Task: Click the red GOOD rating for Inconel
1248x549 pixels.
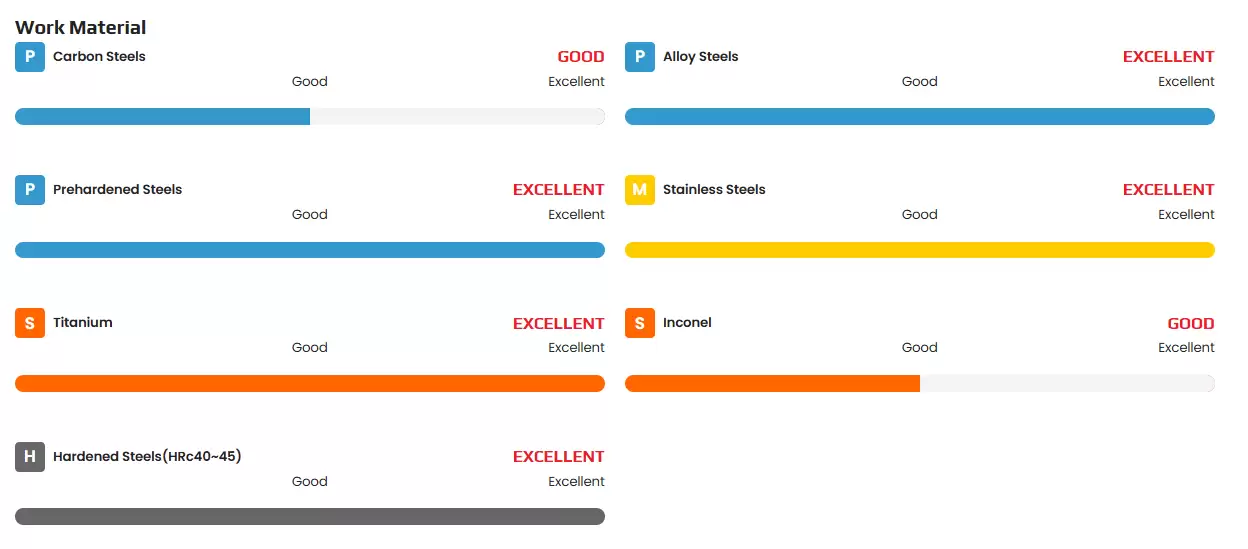Action: (x=1190, y=324)
